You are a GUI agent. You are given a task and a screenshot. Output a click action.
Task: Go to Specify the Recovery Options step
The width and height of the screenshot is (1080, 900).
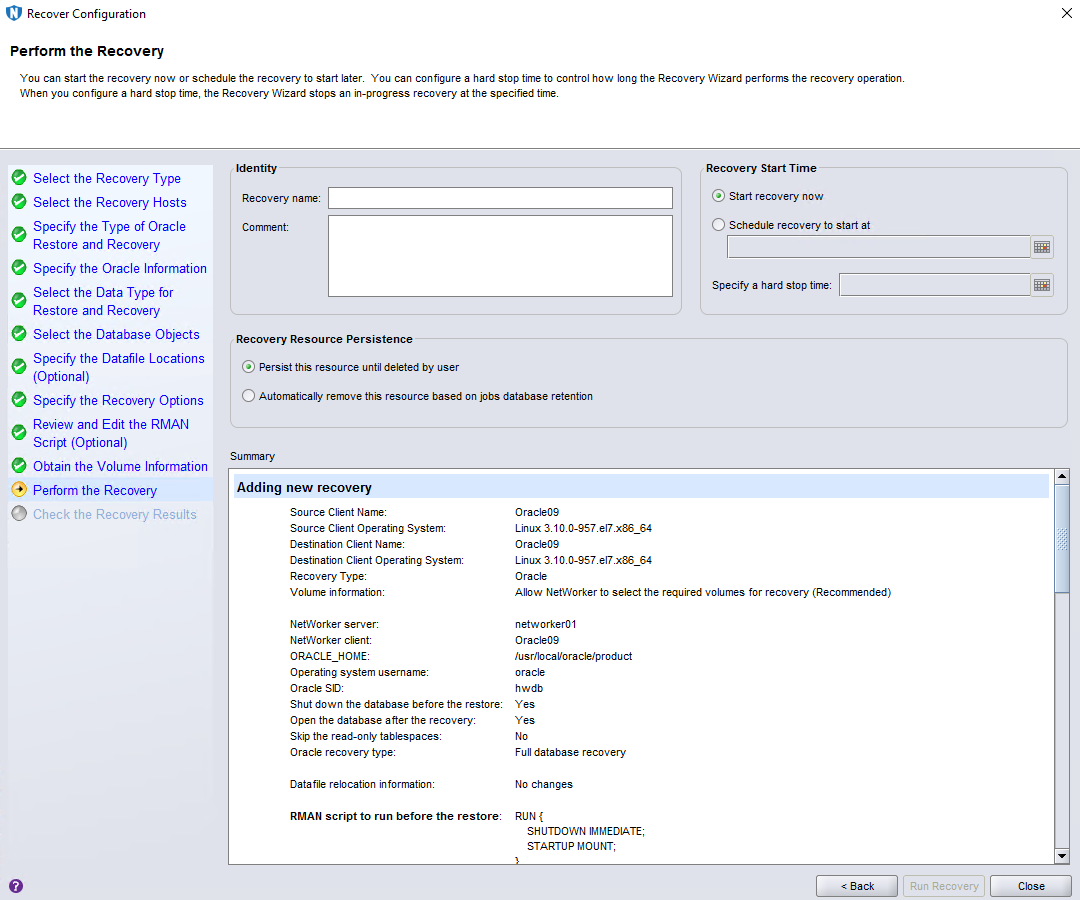[118, 400]
